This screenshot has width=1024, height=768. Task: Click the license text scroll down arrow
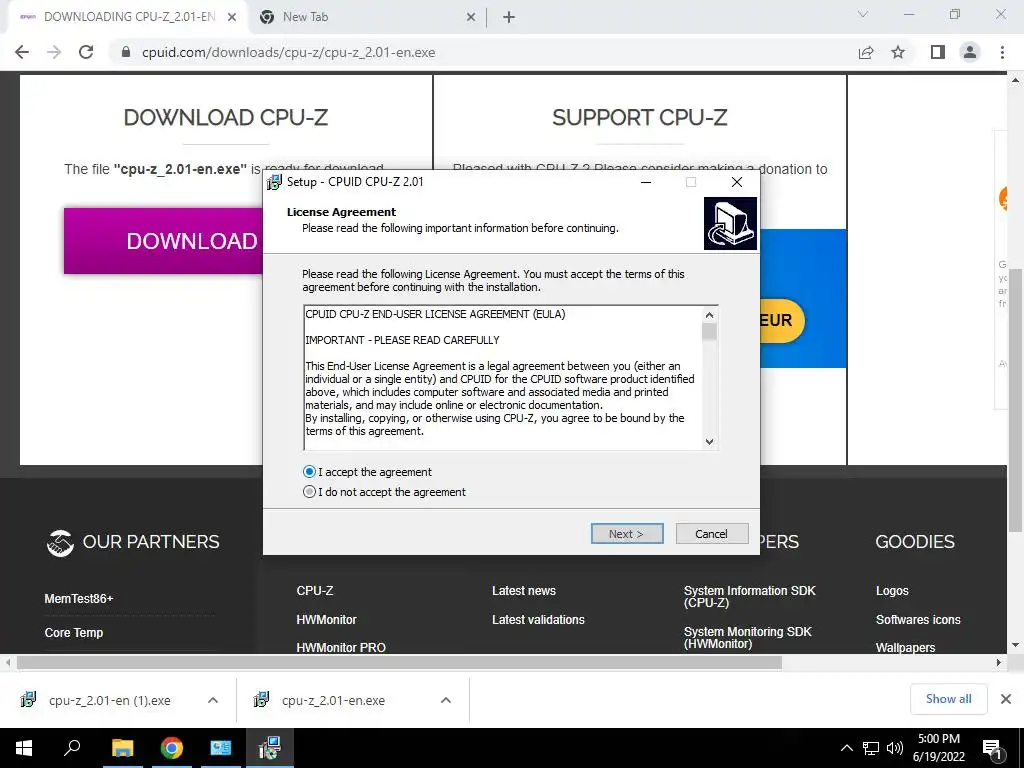click(709, 441)
